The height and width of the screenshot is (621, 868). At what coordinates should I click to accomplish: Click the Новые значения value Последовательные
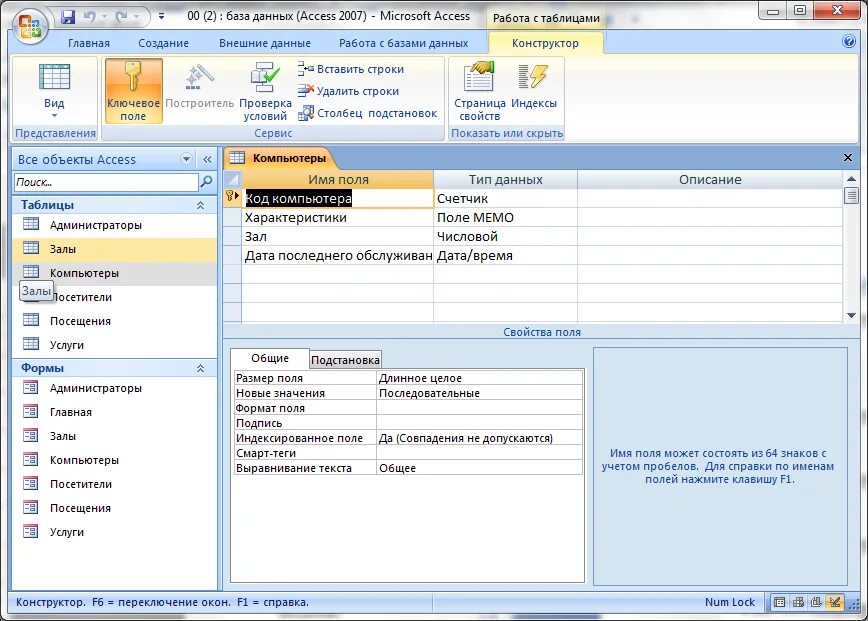coord(479,393)
